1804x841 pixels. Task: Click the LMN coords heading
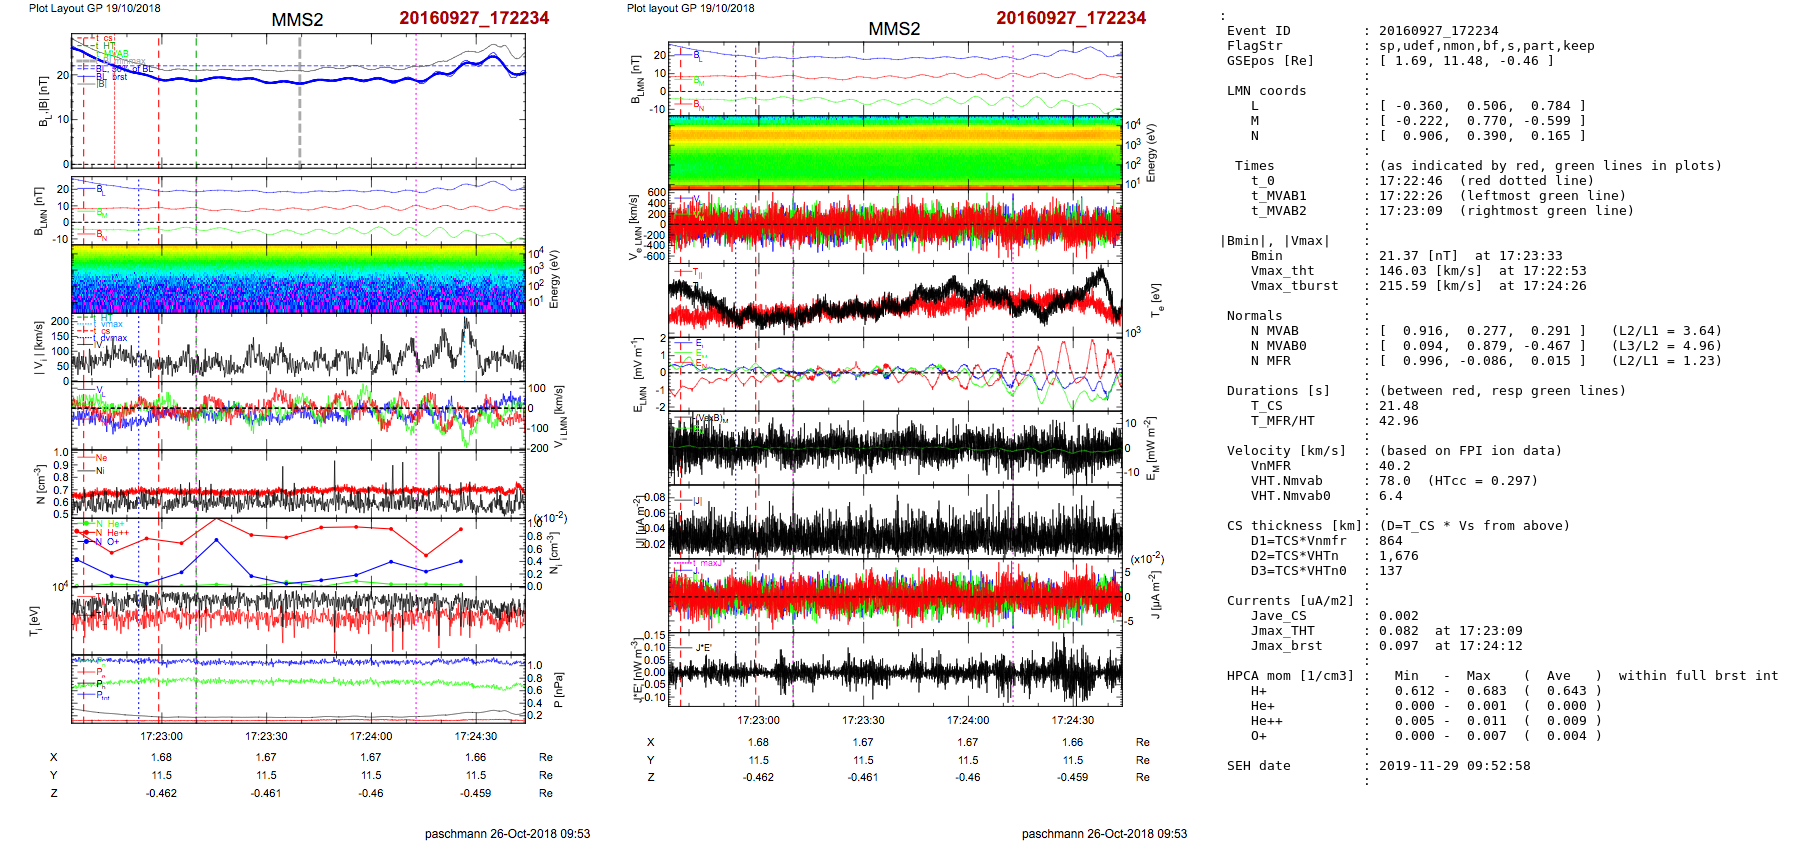point(1266,91)
